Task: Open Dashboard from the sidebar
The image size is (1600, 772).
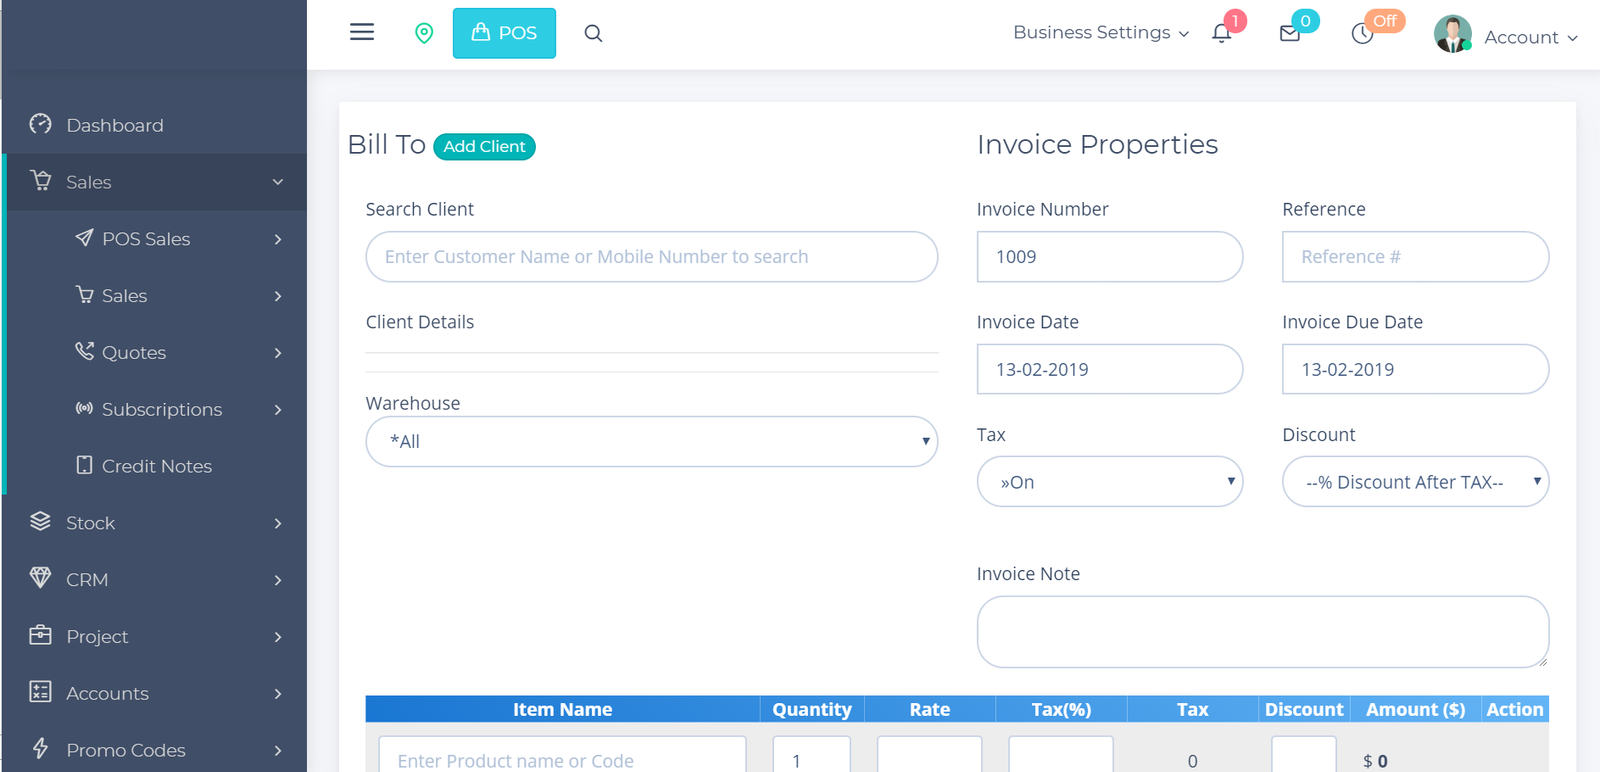Action: pos(114,125)
